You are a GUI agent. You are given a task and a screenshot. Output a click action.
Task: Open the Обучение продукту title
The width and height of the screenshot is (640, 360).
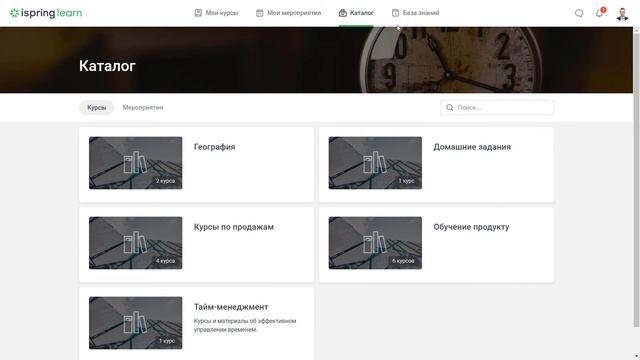click(471, 227)
